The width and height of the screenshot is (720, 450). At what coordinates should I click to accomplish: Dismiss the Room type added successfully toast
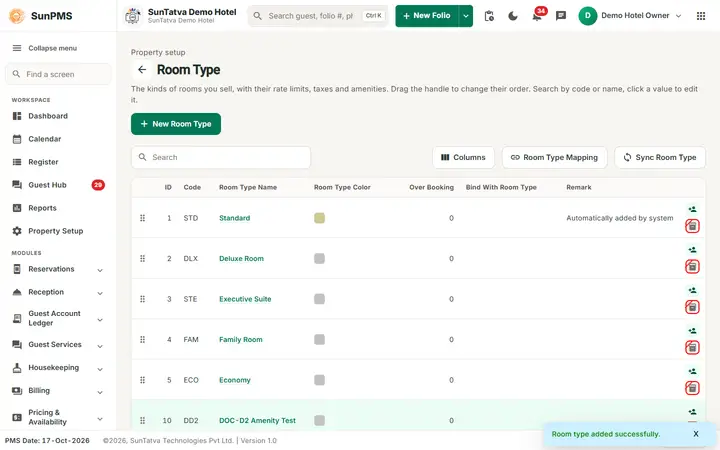coord(696,434)
